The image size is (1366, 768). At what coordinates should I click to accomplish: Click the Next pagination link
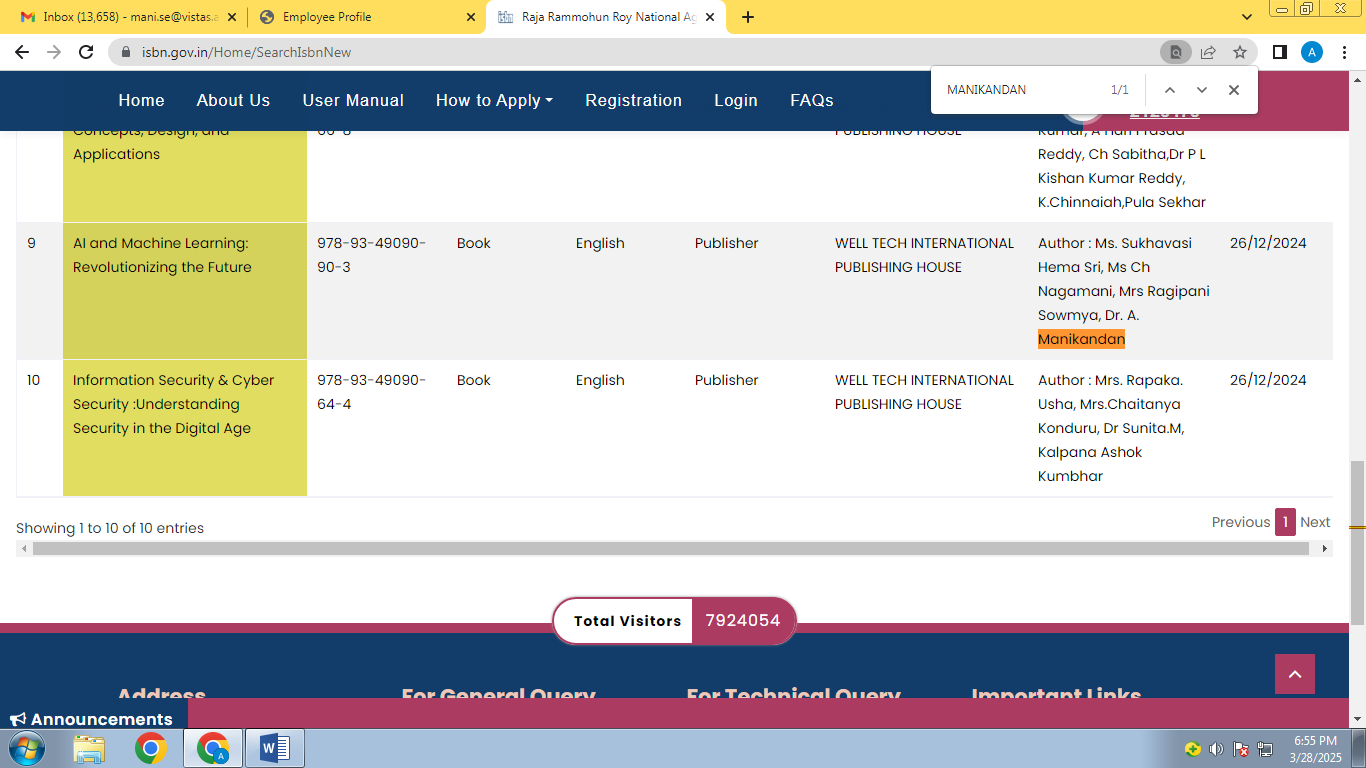1315,522
